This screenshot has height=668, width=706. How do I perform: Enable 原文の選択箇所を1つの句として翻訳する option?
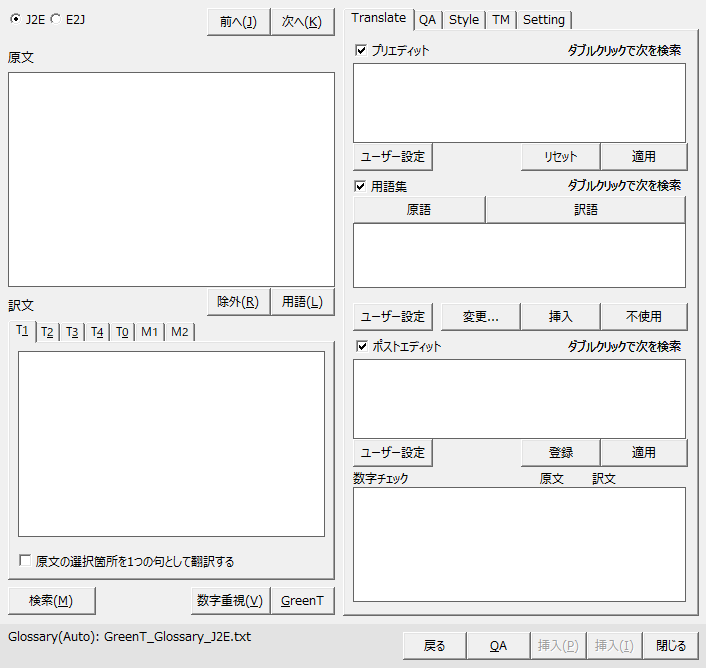[x=25, y=561]
